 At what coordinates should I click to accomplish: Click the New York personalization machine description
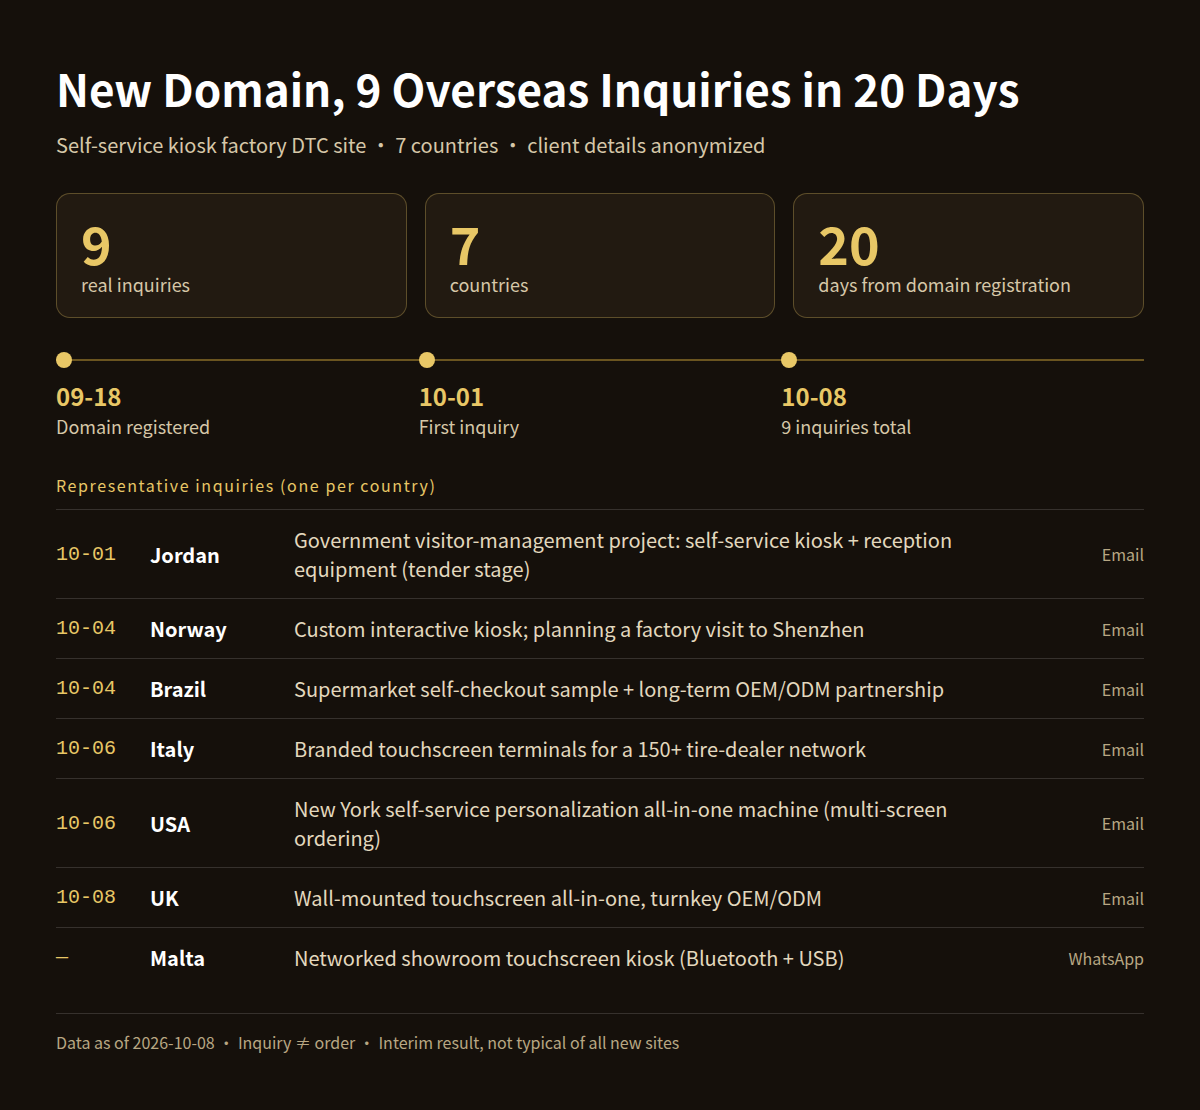pyautogui.click(x=621, y=824)
